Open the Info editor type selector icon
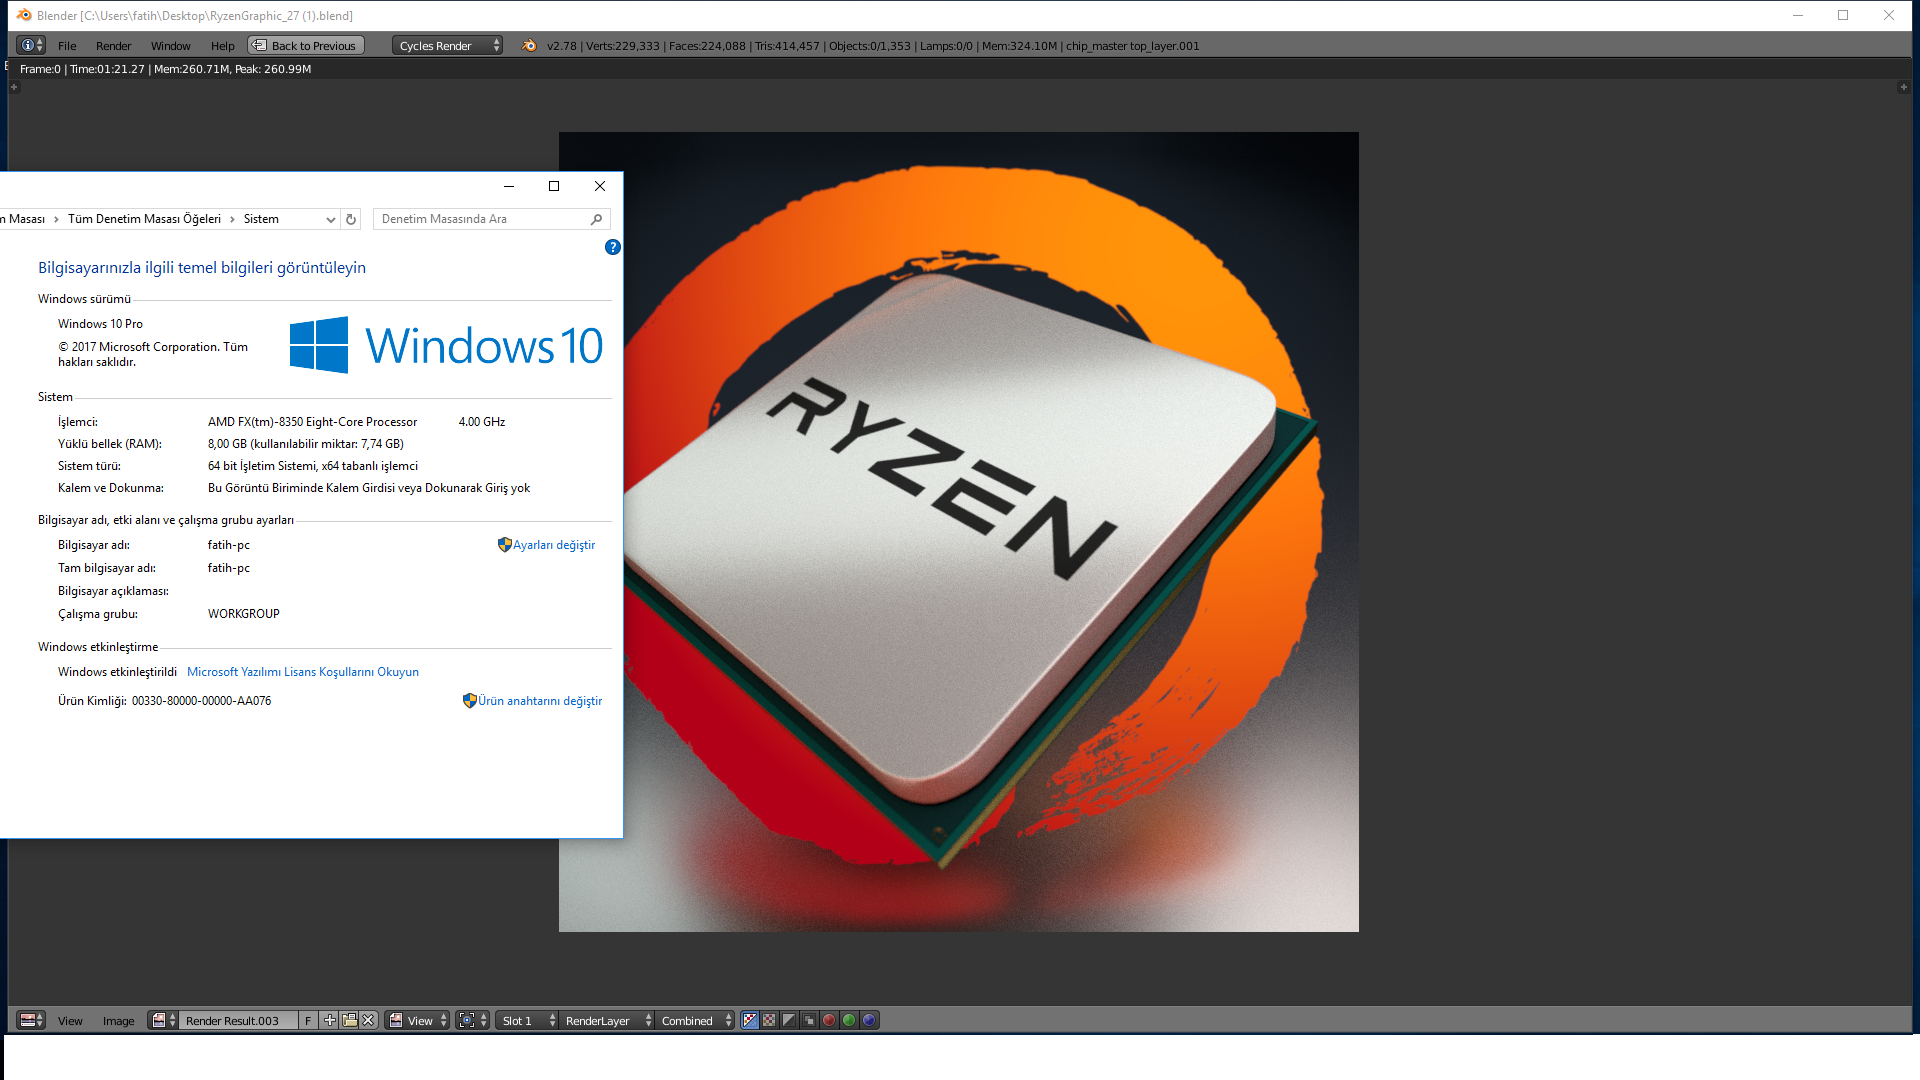Image resolution: width=1920 pixels, height=1080 pixels. pyautogui.click(x=32, y=45)
